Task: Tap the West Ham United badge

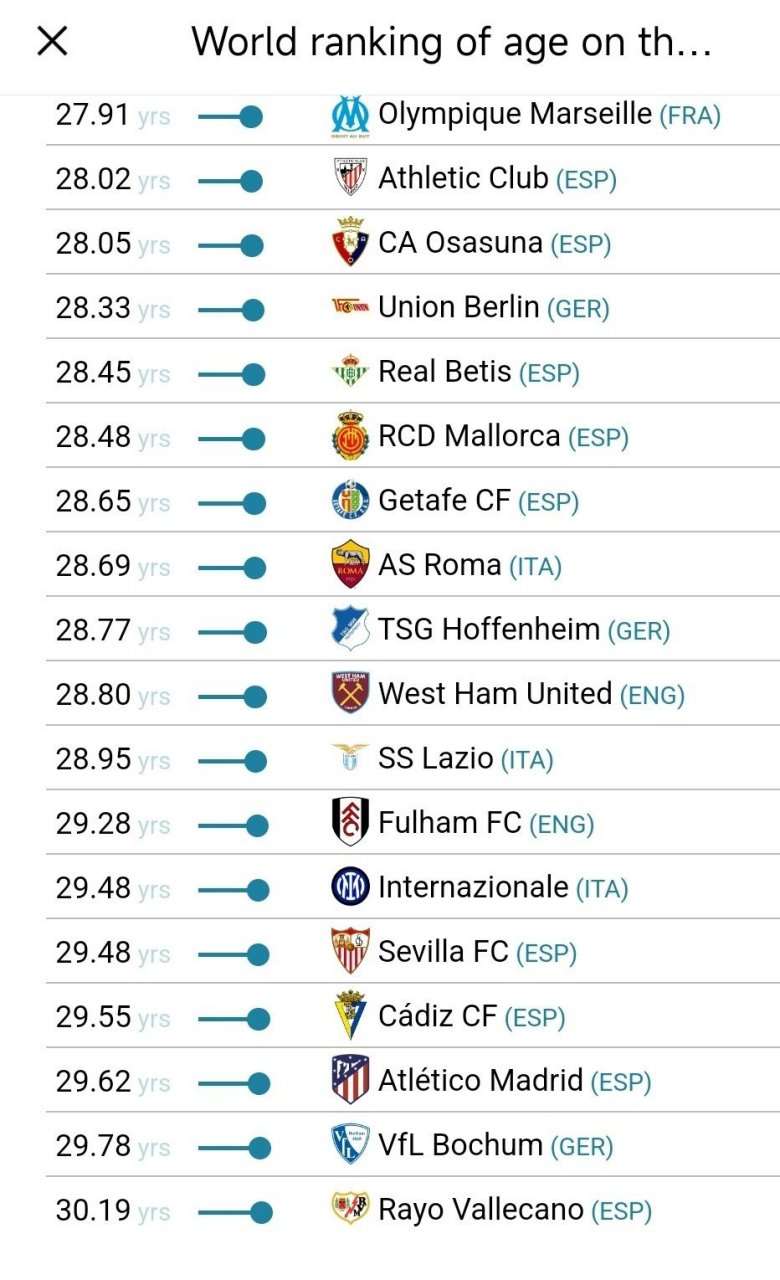Action: (x=350, y=693)
